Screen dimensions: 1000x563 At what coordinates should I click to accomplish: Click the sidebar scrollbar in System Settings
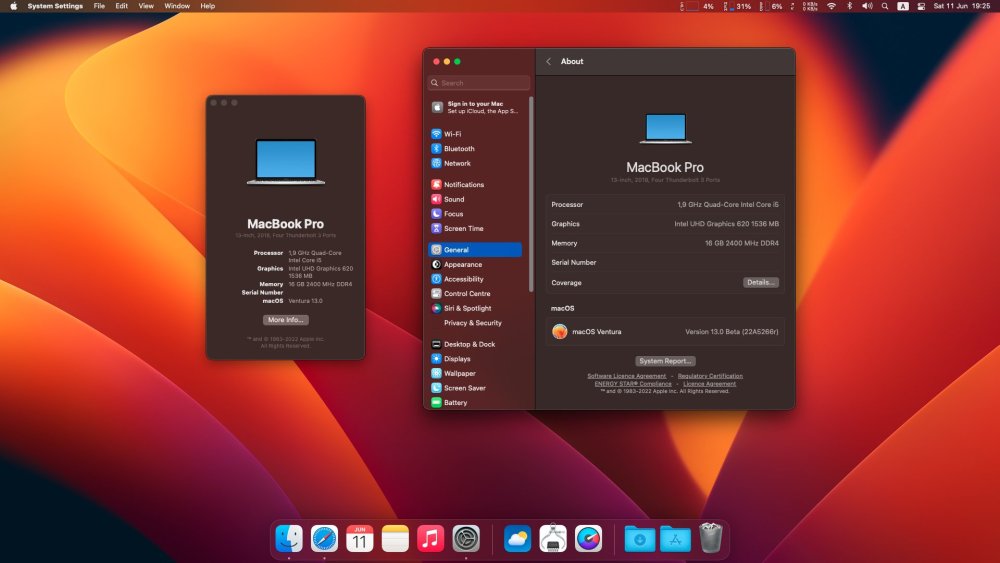click(x=531, y=194)
